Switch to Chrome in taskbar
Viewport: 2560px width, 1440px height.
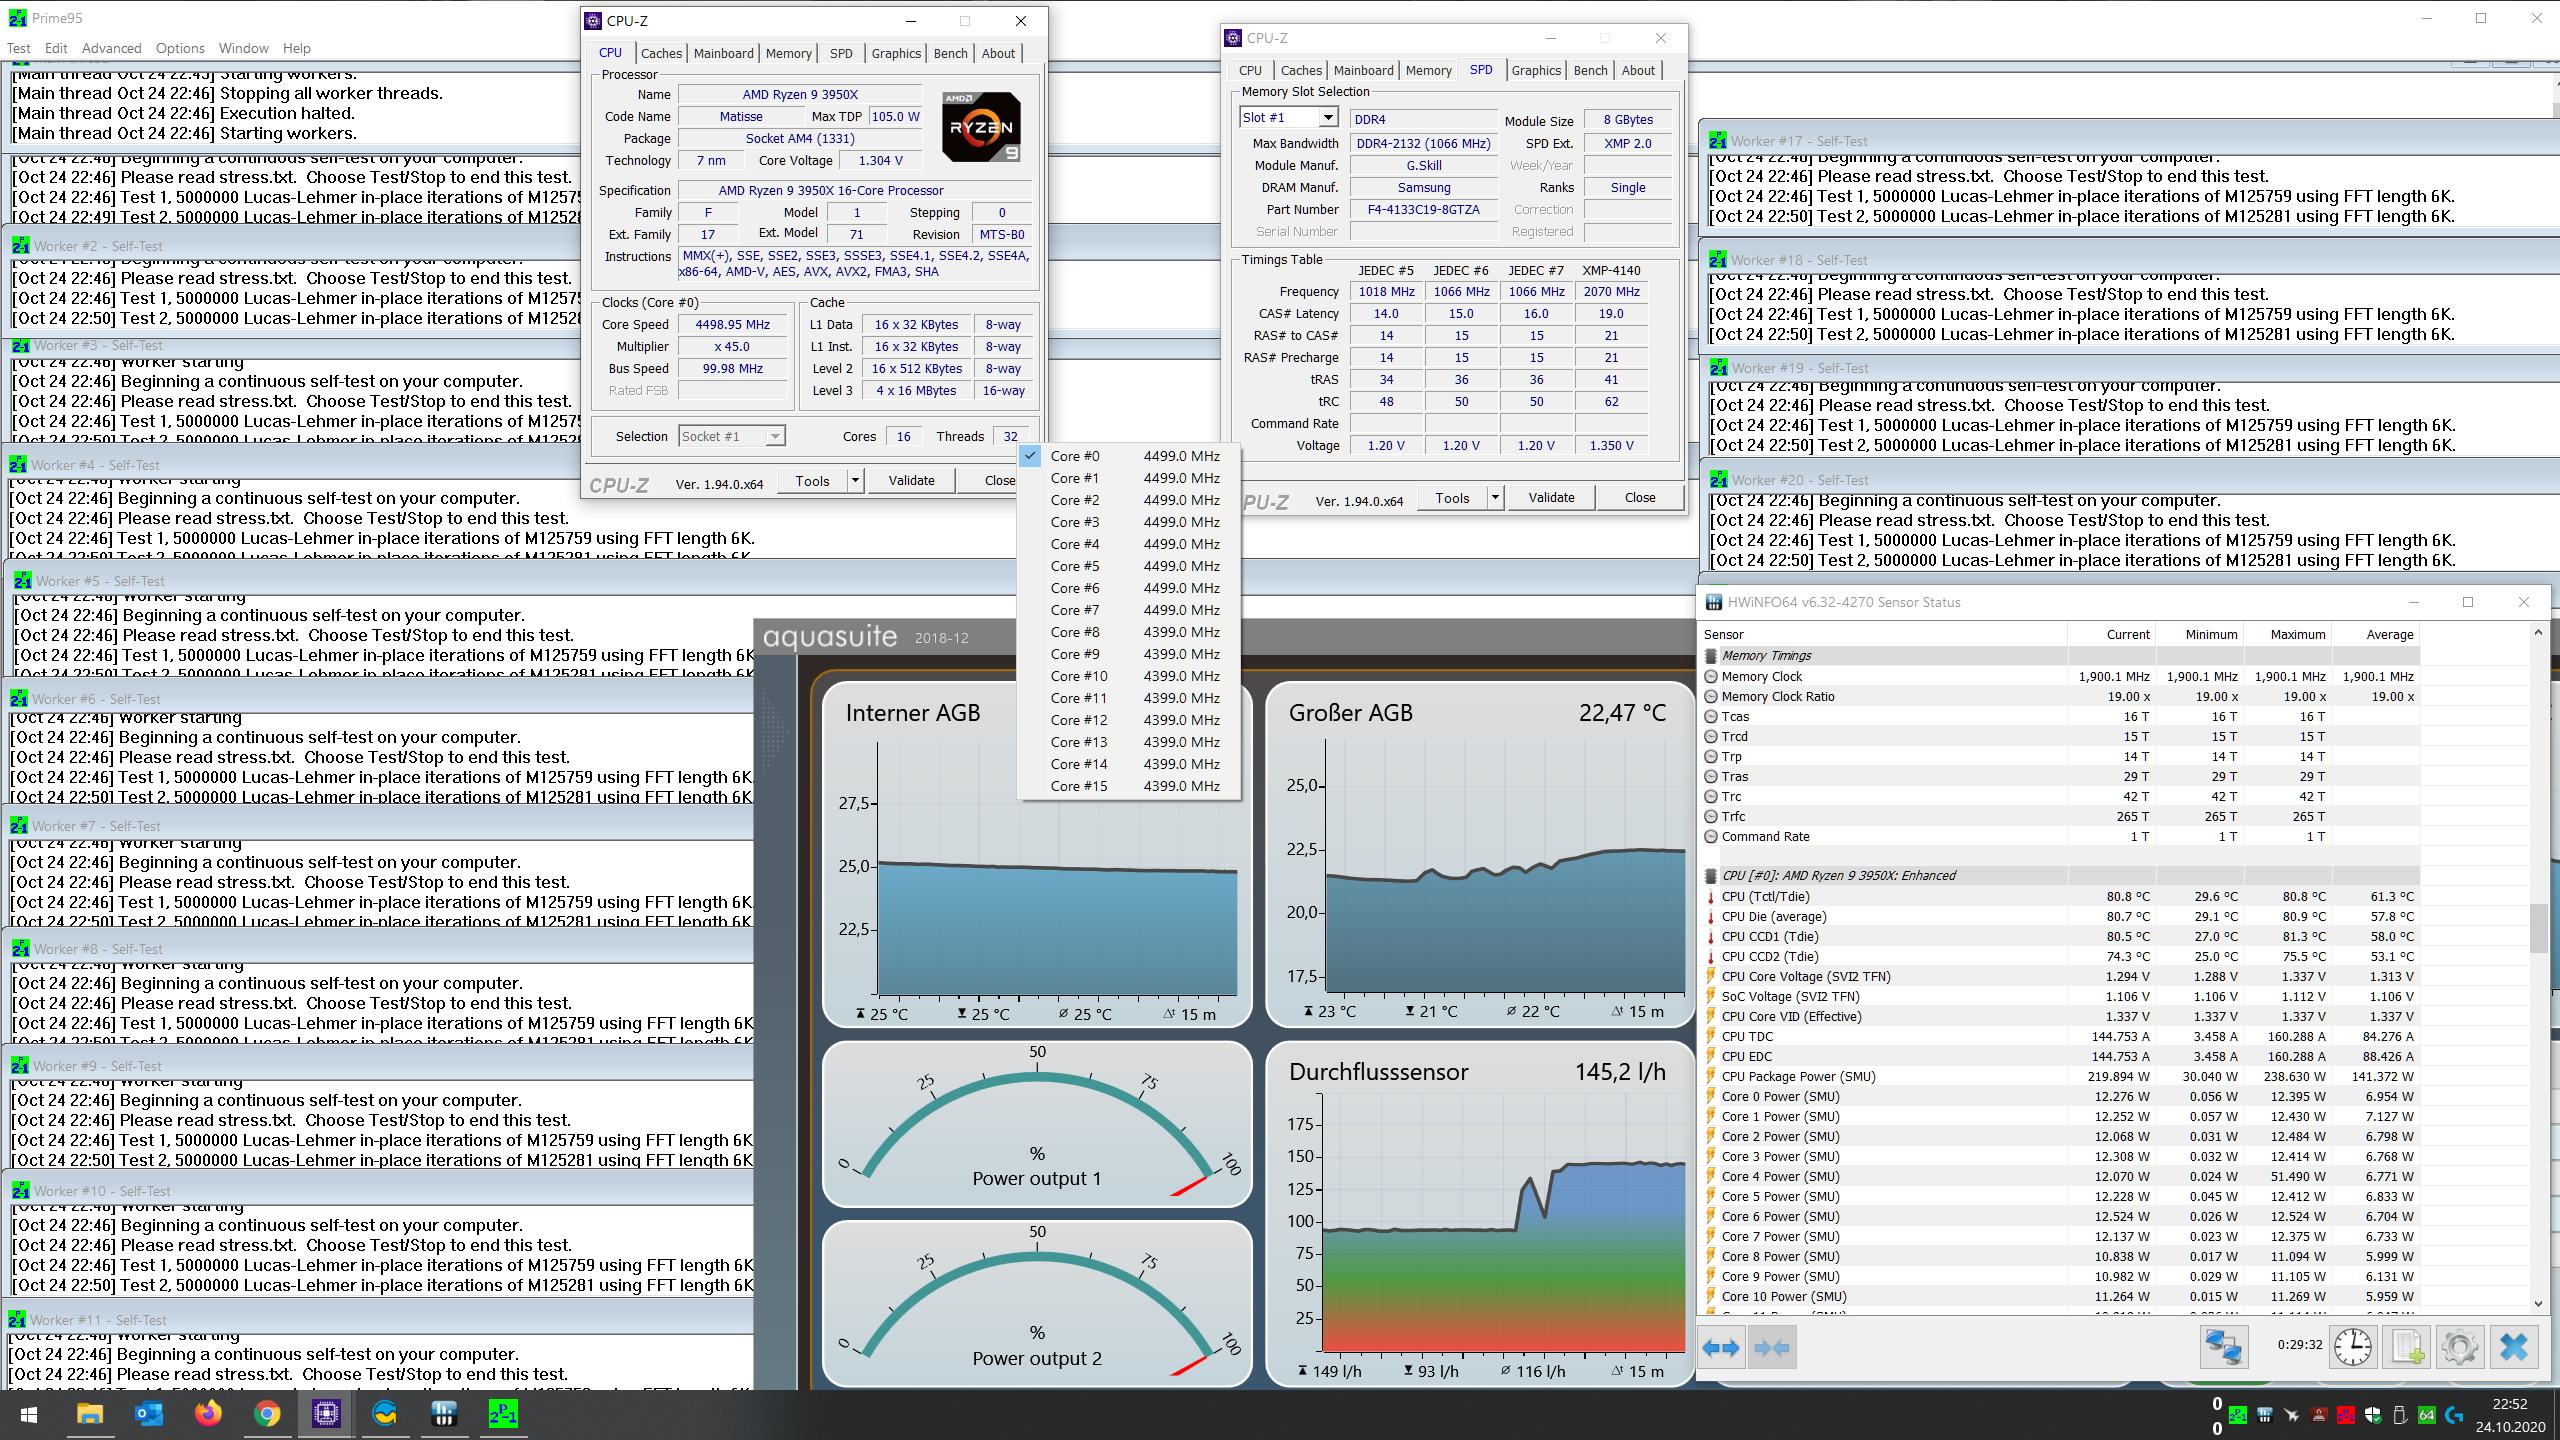(x=267, y=1415)
